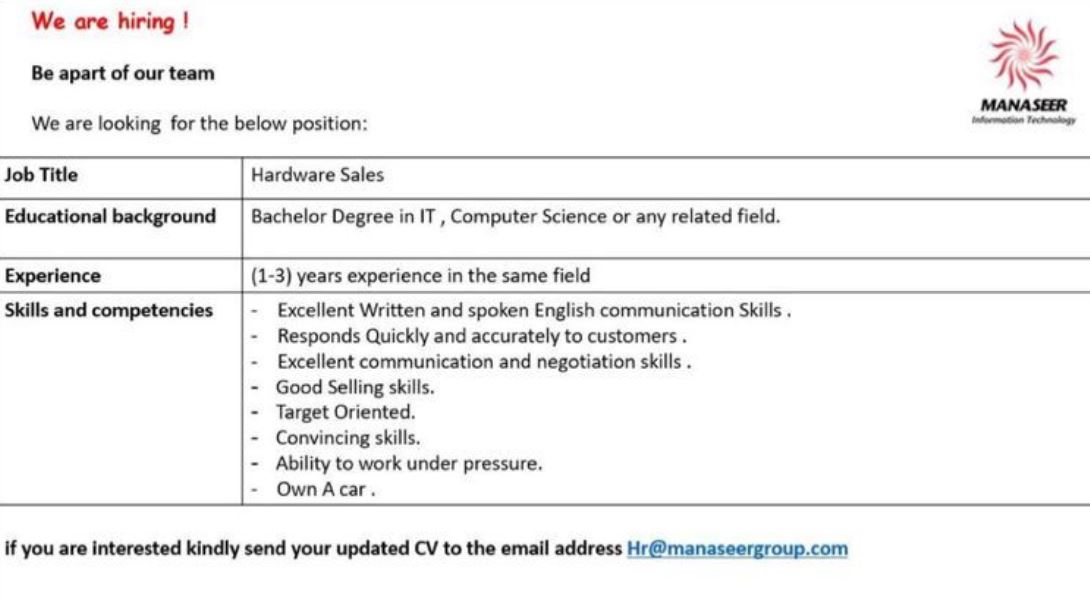Select 'Ability to work under pressure' line
The width and height of the screenshot is (1090, 601).
(409, 463)
